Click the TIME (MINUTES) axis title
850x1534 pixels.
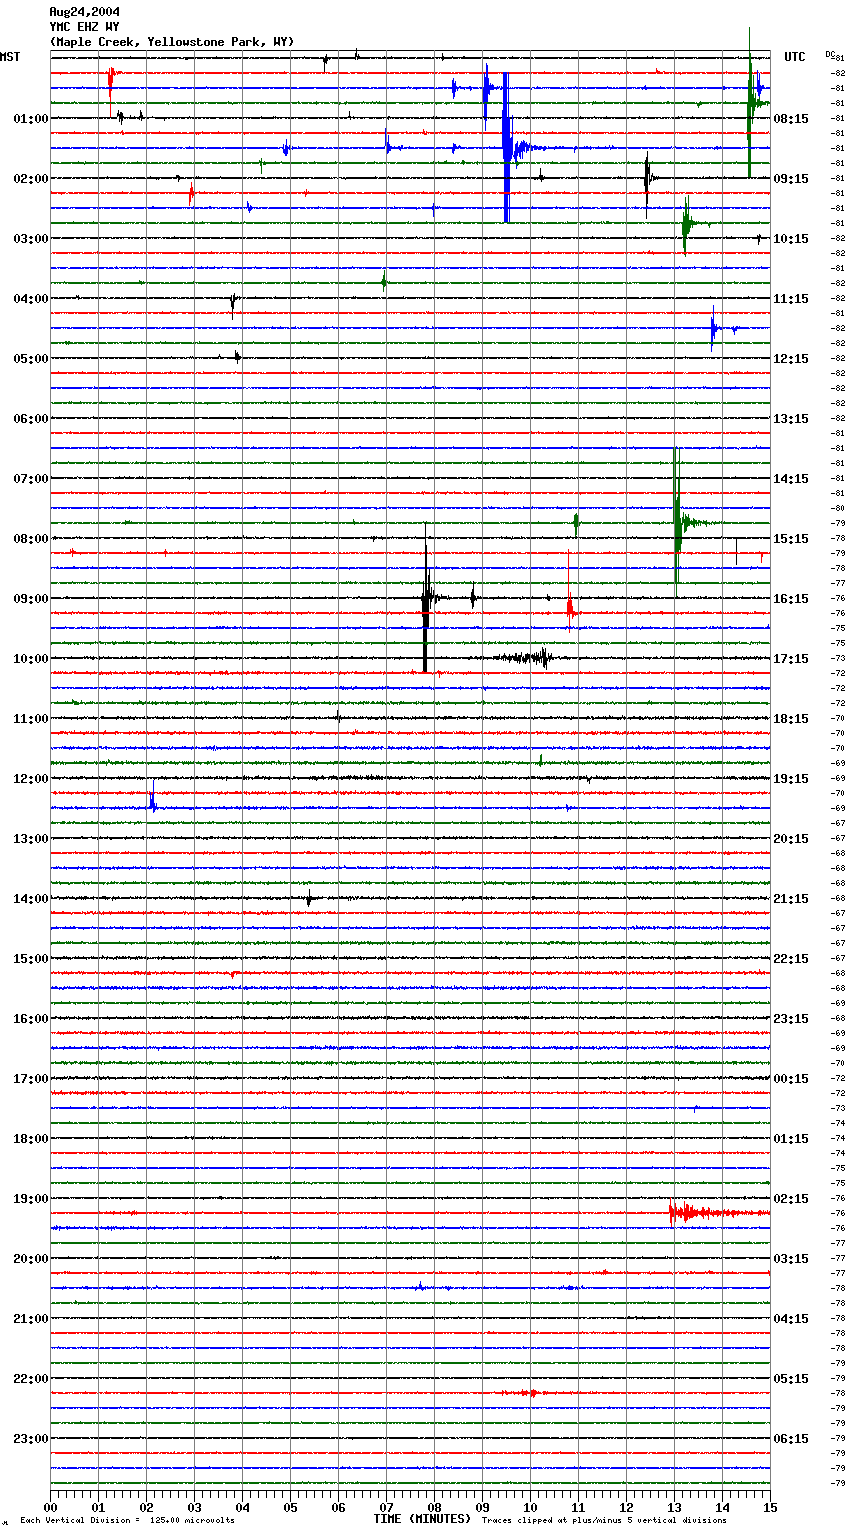[x=422, y=1519]
